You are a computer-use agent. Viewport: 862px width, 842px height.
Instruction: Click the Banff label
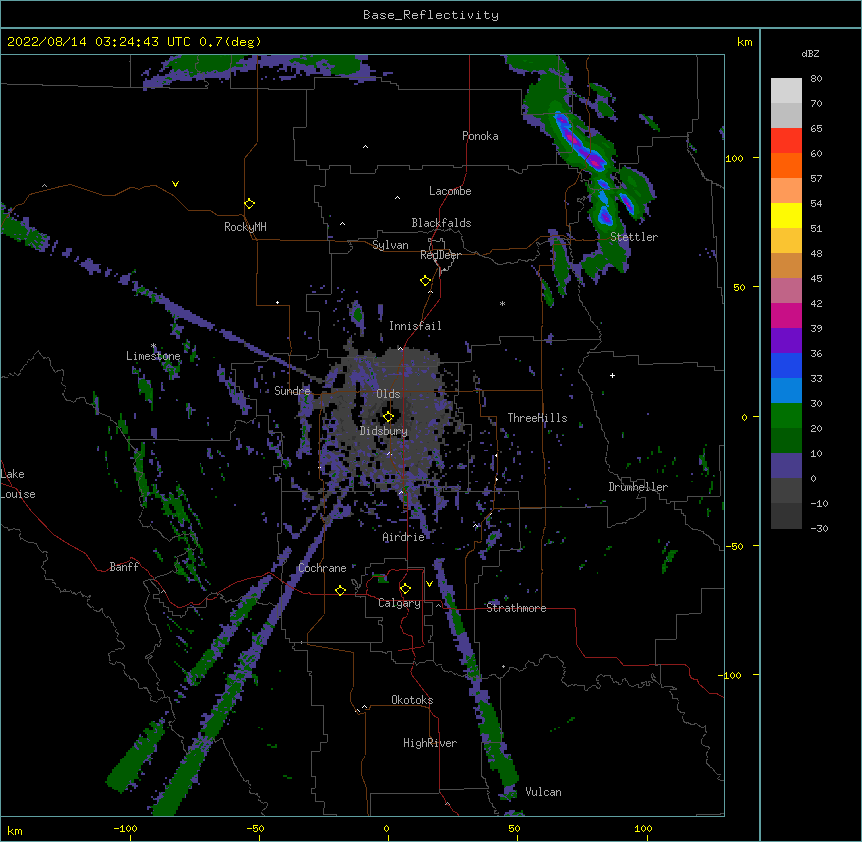124,567
